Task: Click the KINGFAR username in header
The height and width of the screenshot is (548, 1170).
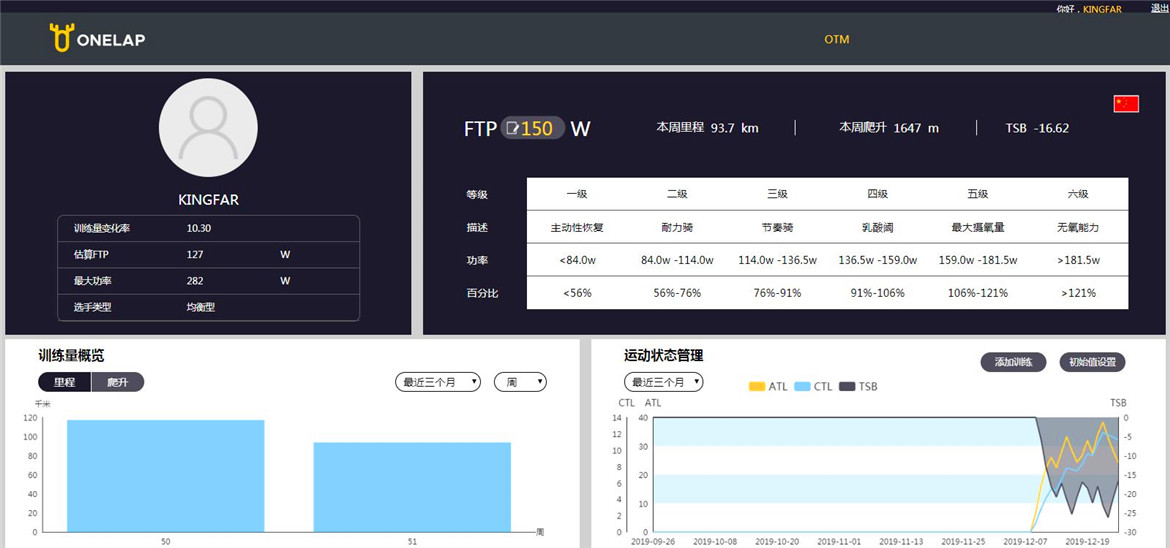Action: [1102, 9]
